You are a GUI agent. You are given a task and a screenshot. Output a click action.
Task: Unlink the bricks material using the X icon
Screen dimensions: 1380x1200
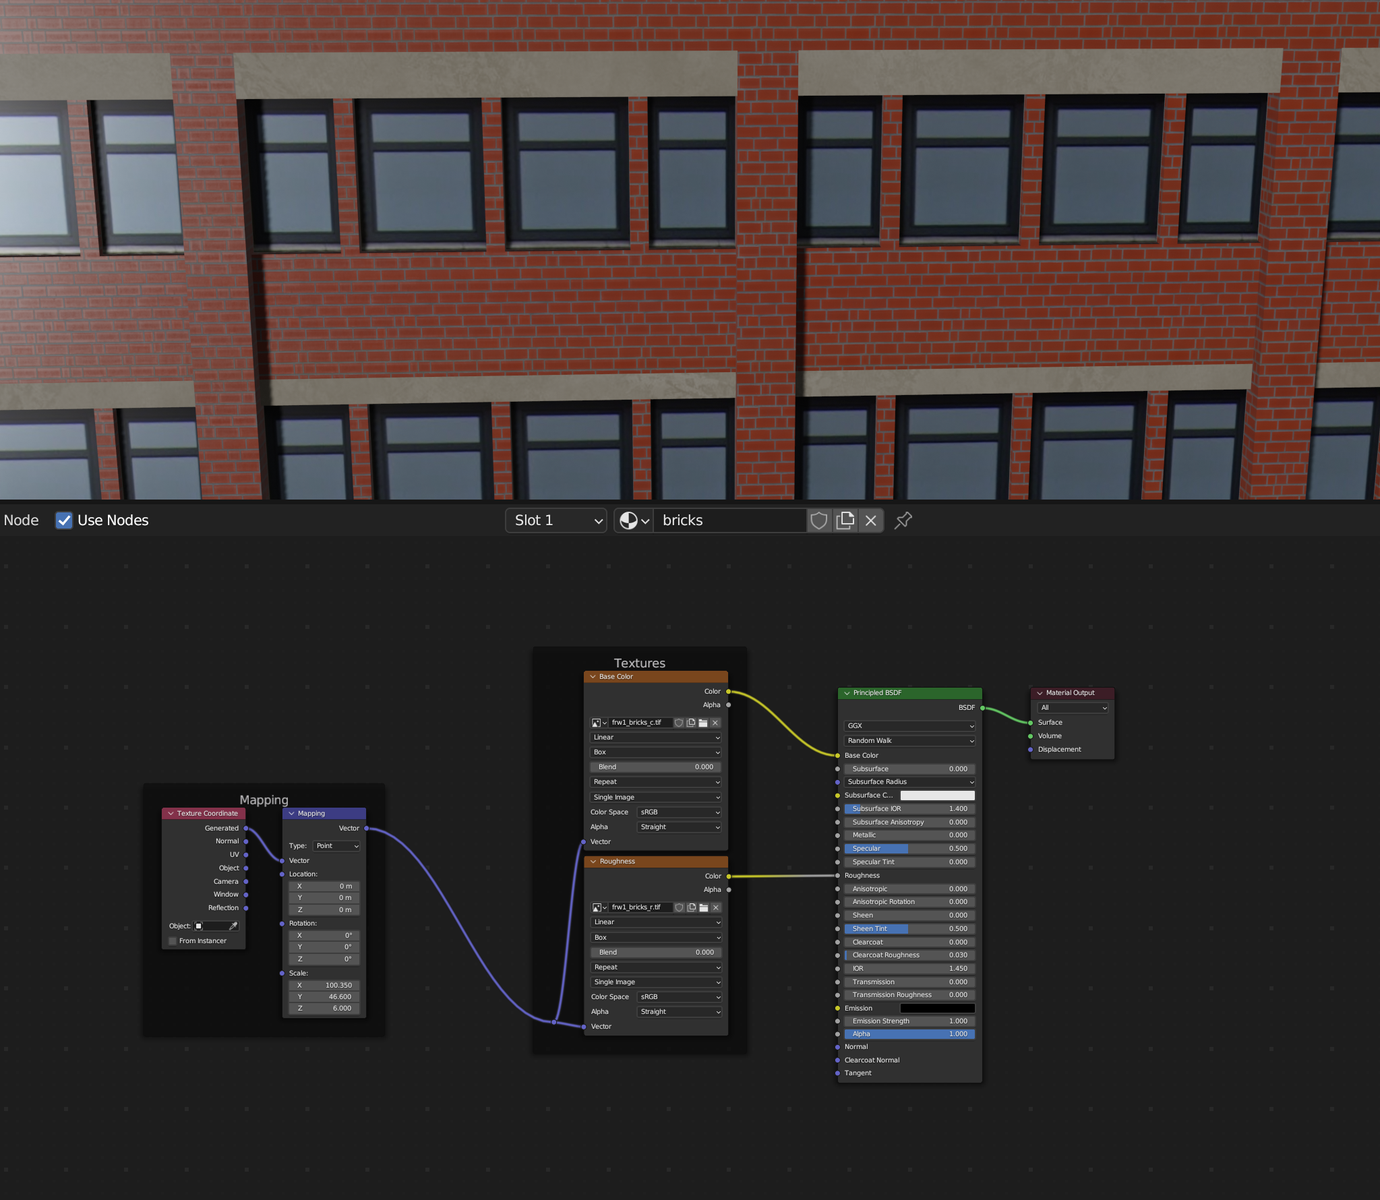(871, 520)
